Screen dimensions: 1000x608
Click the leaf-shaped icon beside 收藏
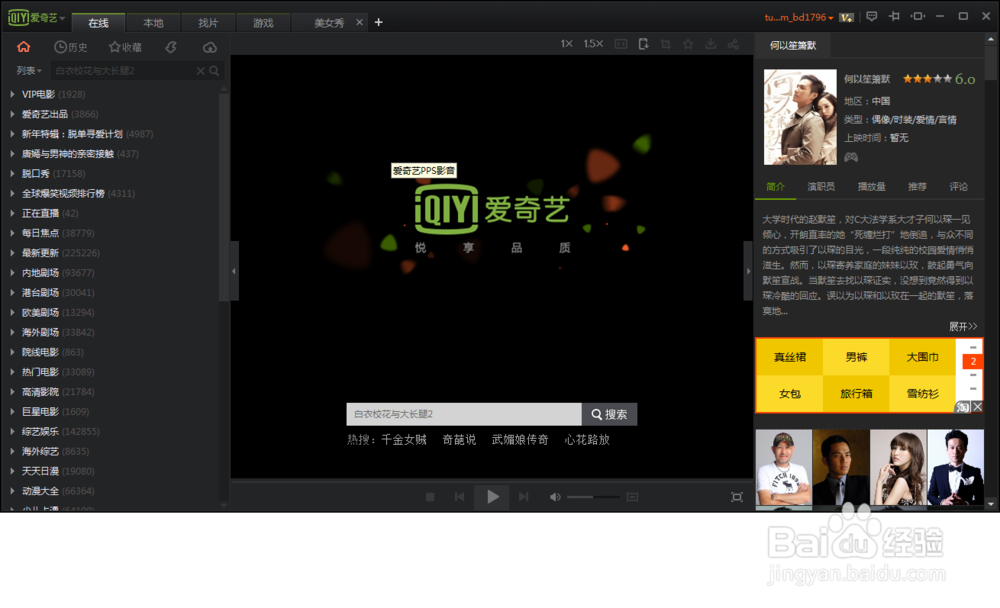pos(171,47)
